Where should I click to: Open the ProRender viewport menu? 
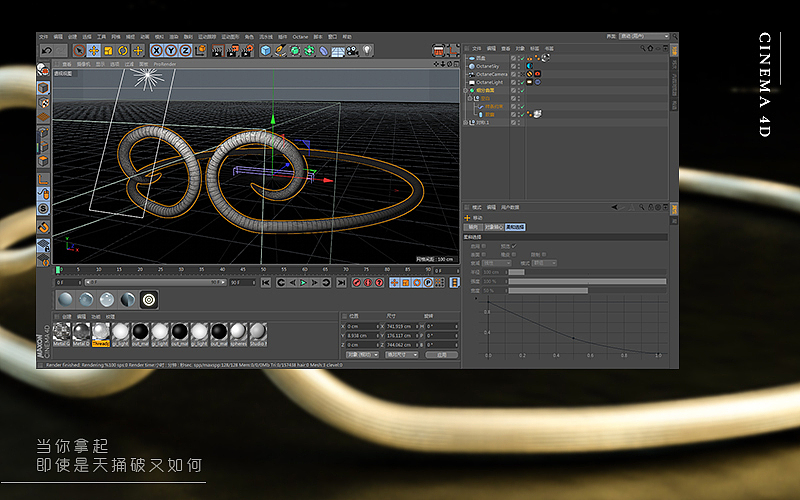coord(165,64)
